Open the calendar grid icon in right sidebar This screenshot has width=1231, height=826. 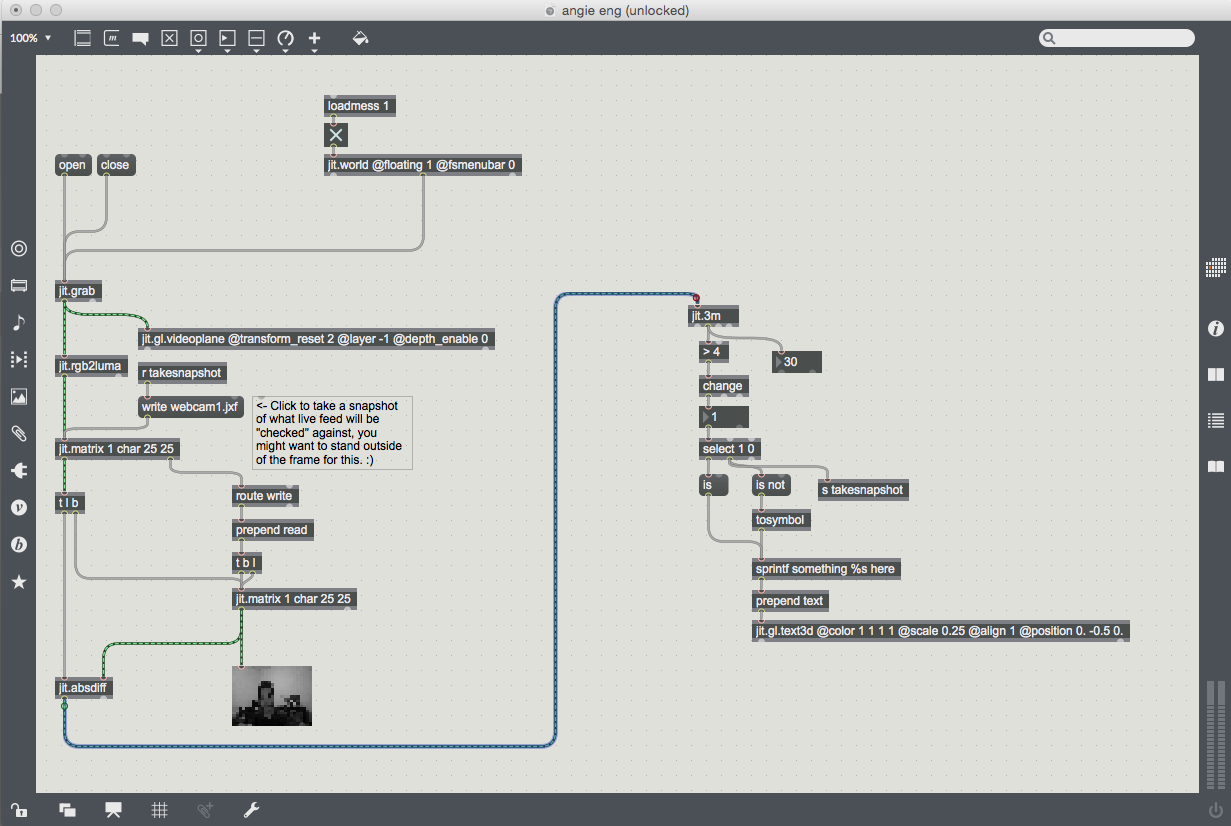coord(1216,267)
